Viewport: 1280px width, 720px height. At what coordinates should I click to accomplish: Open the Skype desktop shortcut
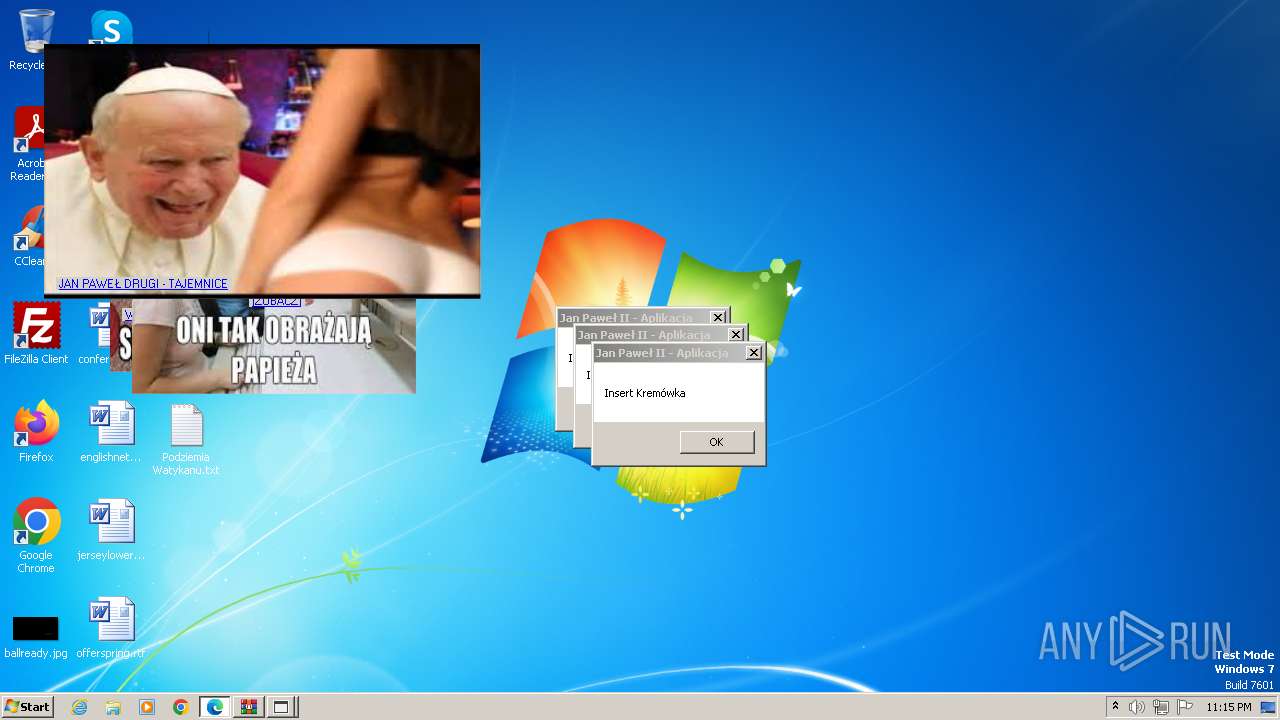tap(111, 27)
